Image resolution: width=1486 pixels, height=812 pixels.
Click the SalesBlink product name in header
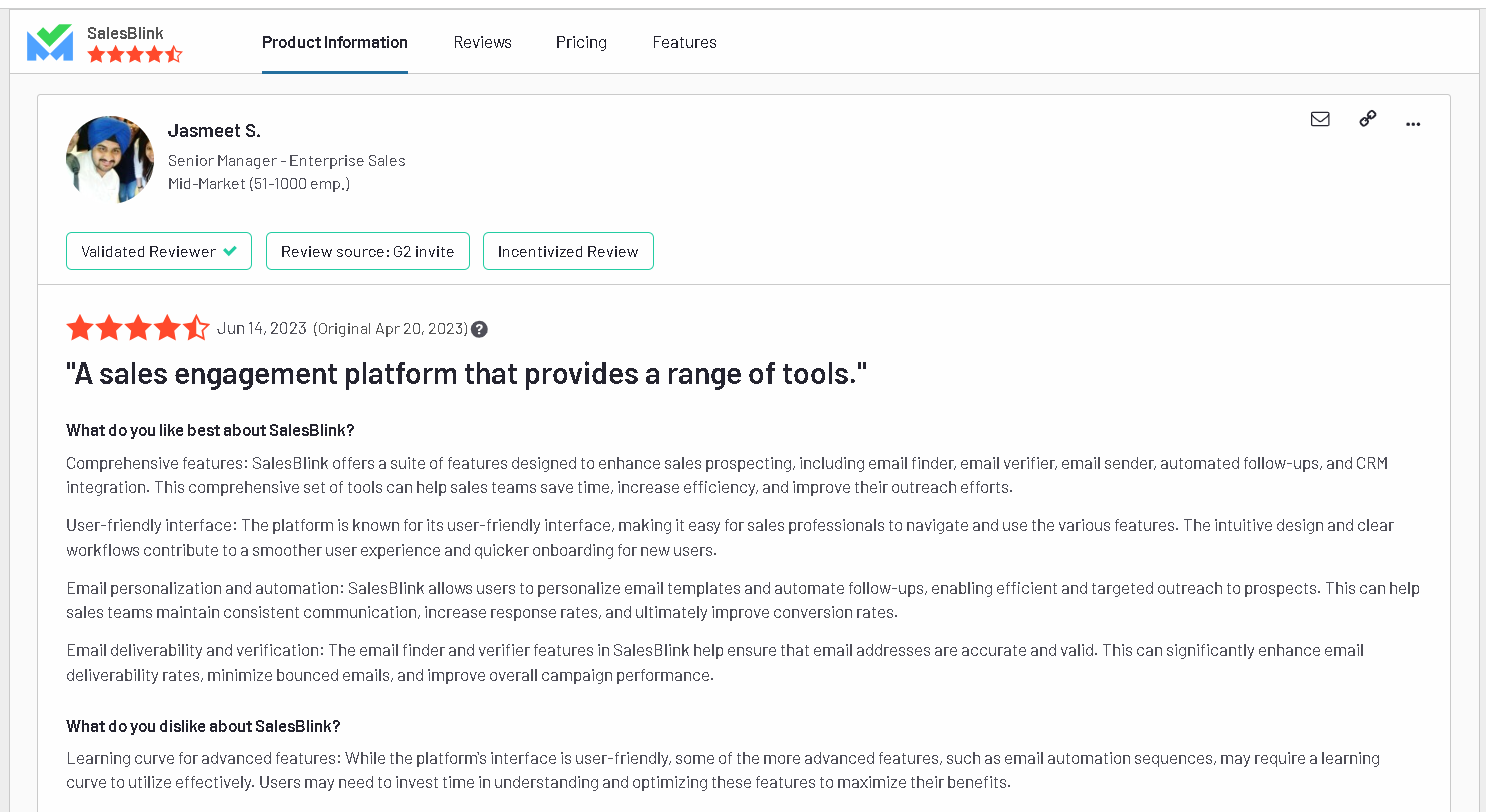click(x=125, y=33)
